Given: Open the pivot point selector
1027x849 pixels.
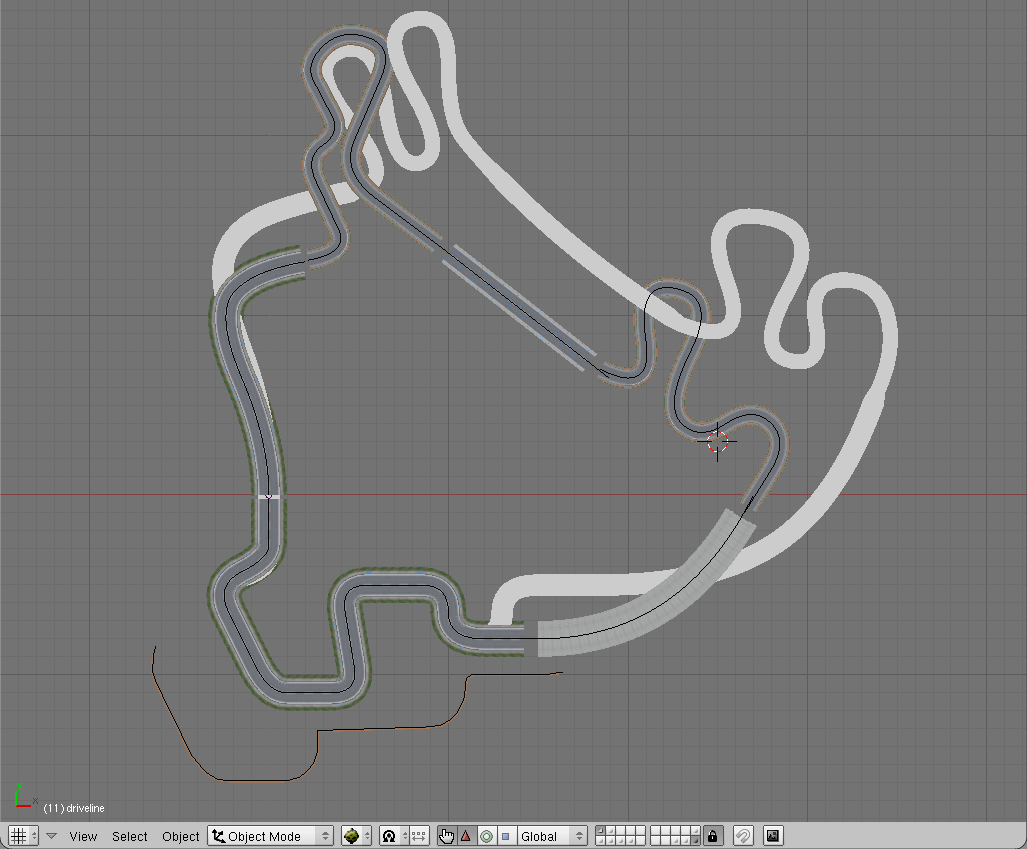Looking at the screenshot, I should (391, 836).
